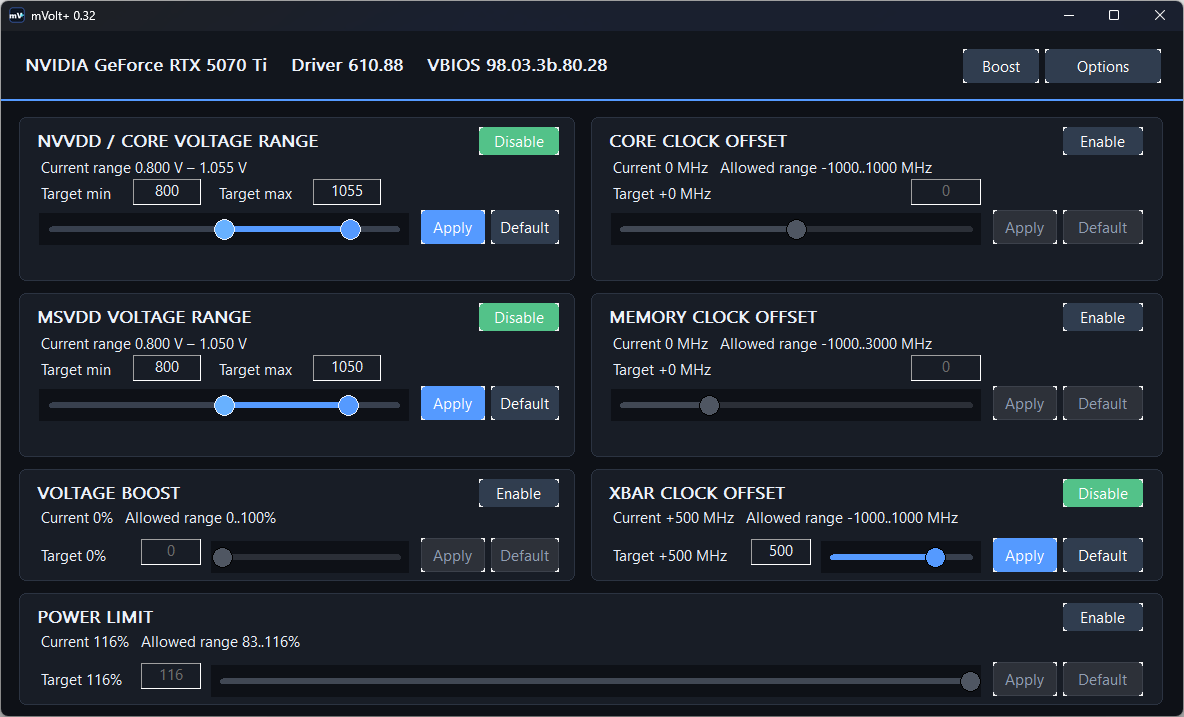The width and height of the screenshot is (1184, 717).
Task: Click the Power Limit field showing 116
Action: 171,675
